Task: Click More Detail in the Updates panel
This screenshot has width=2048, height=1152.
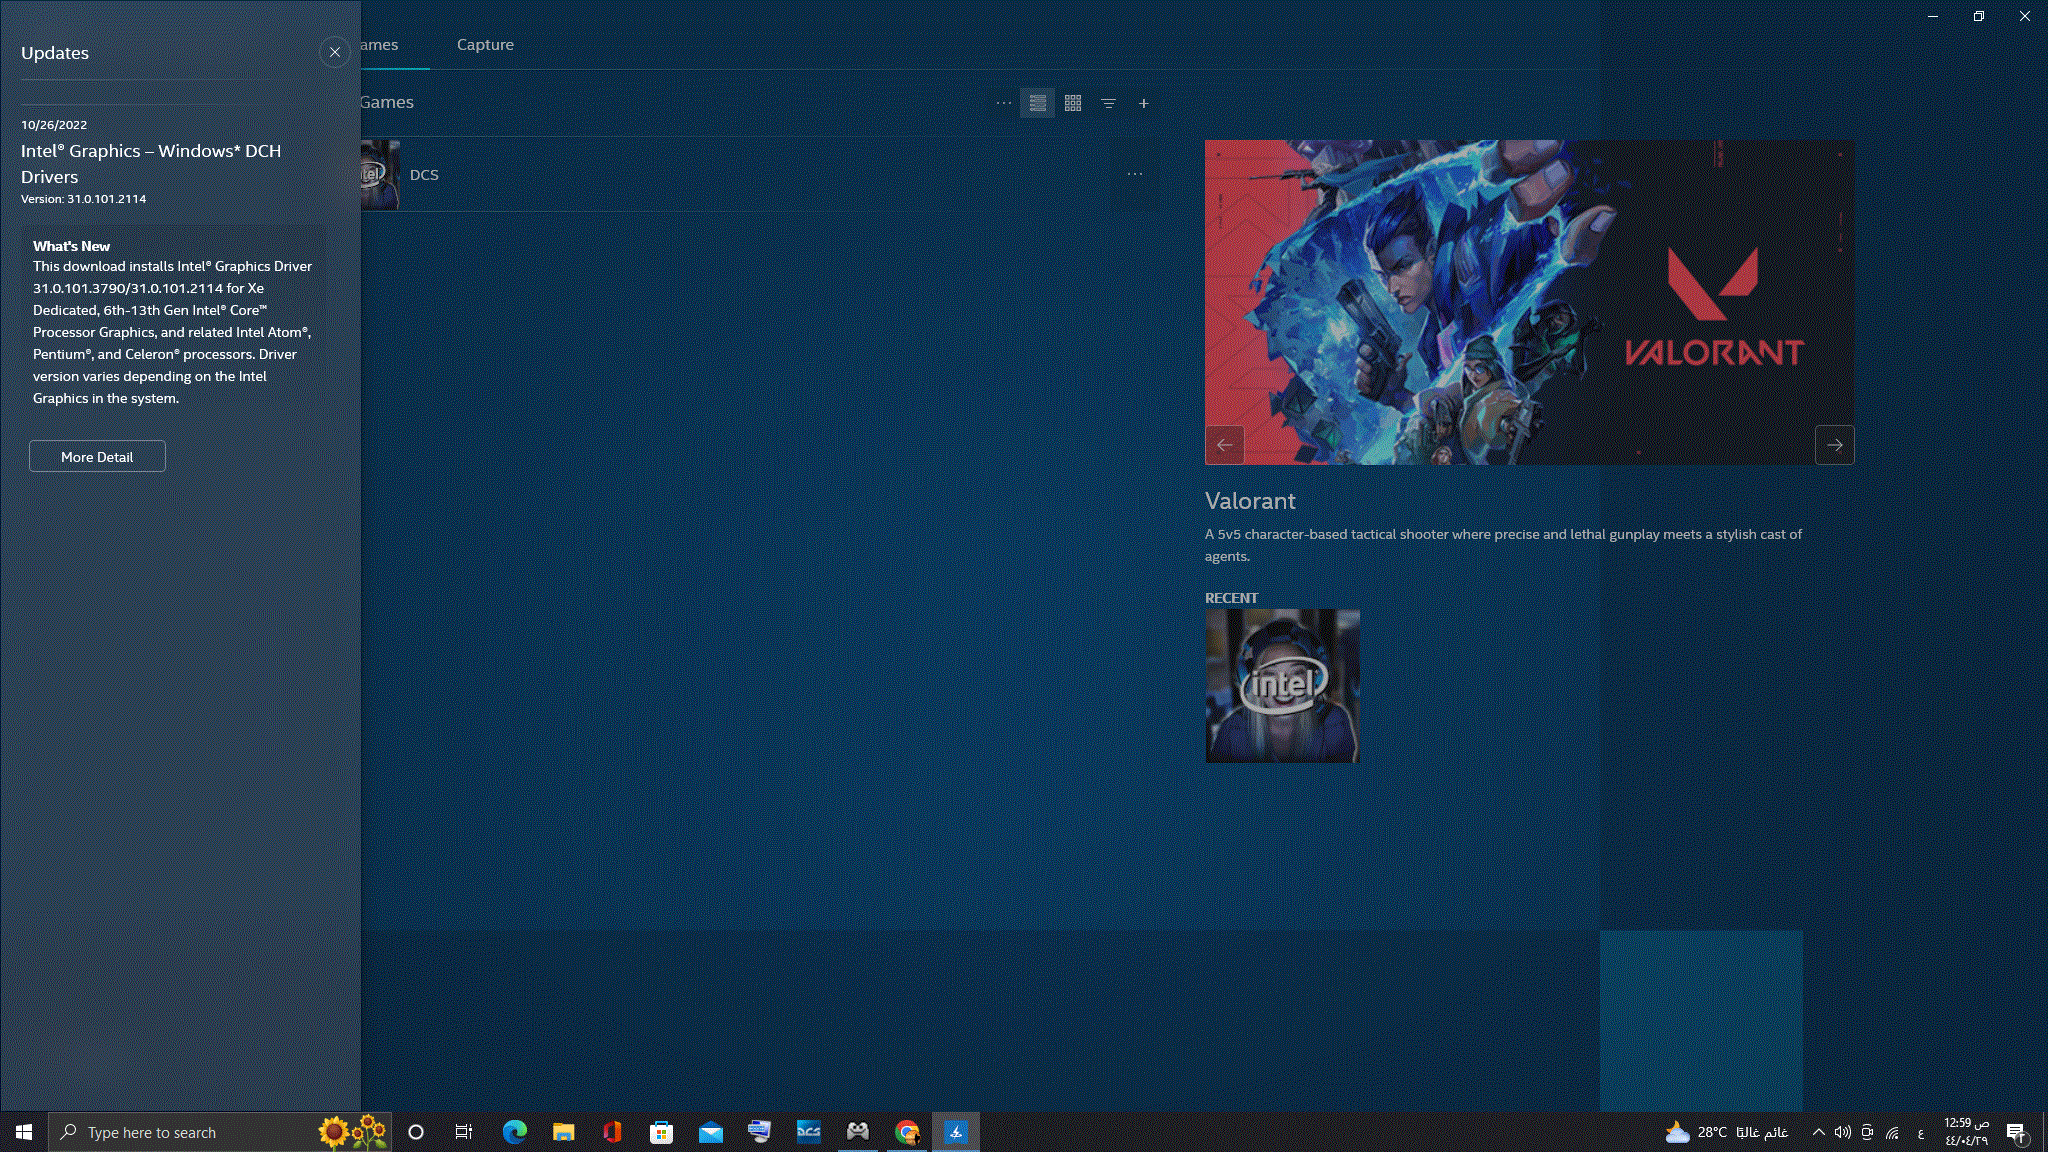Action: click(97, 456)
